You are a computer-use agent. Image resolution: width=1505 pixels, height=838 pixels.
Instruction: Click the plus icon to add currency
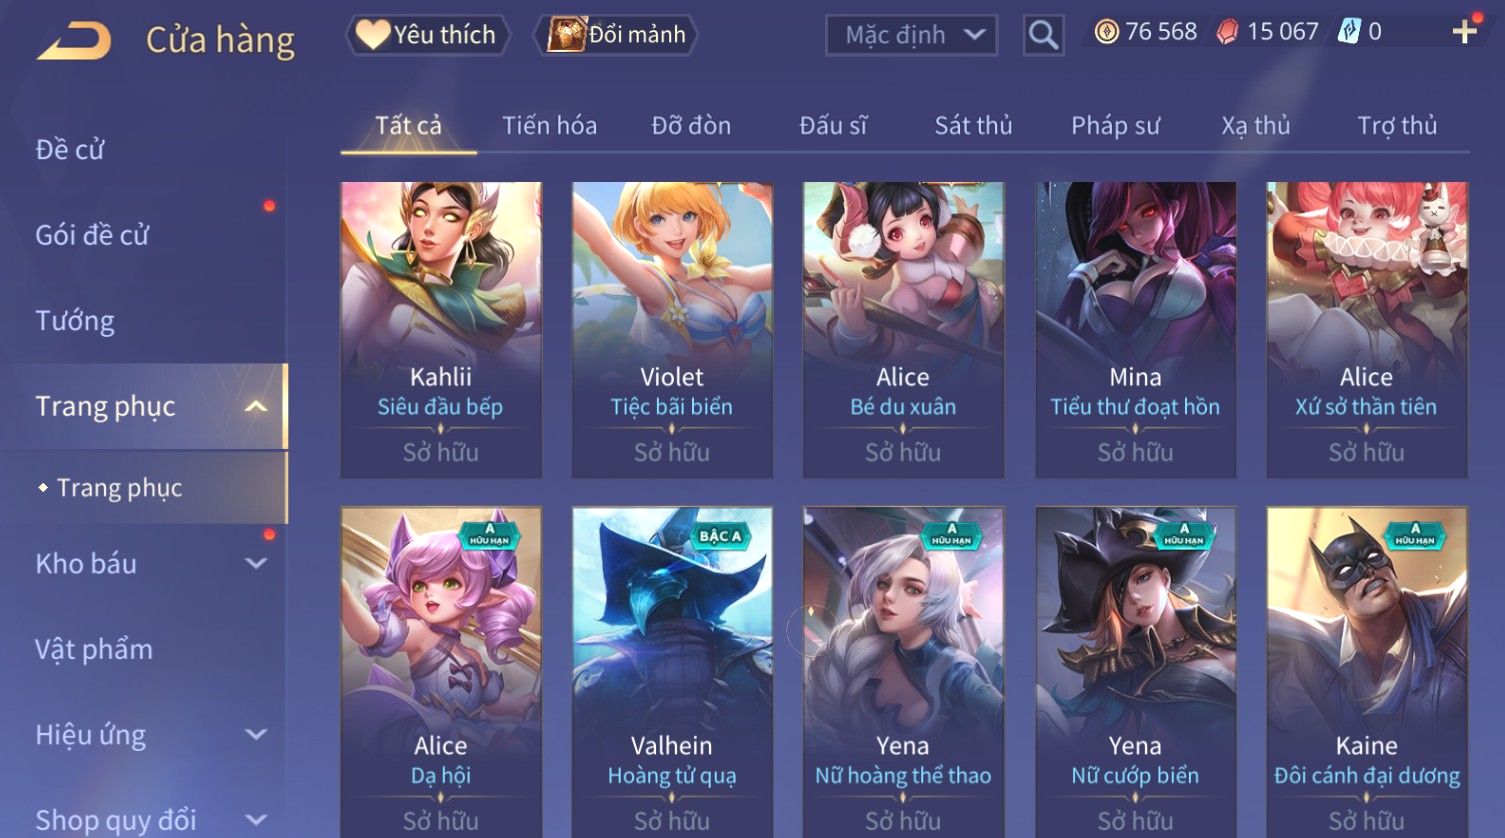(x=1465, y=32)
